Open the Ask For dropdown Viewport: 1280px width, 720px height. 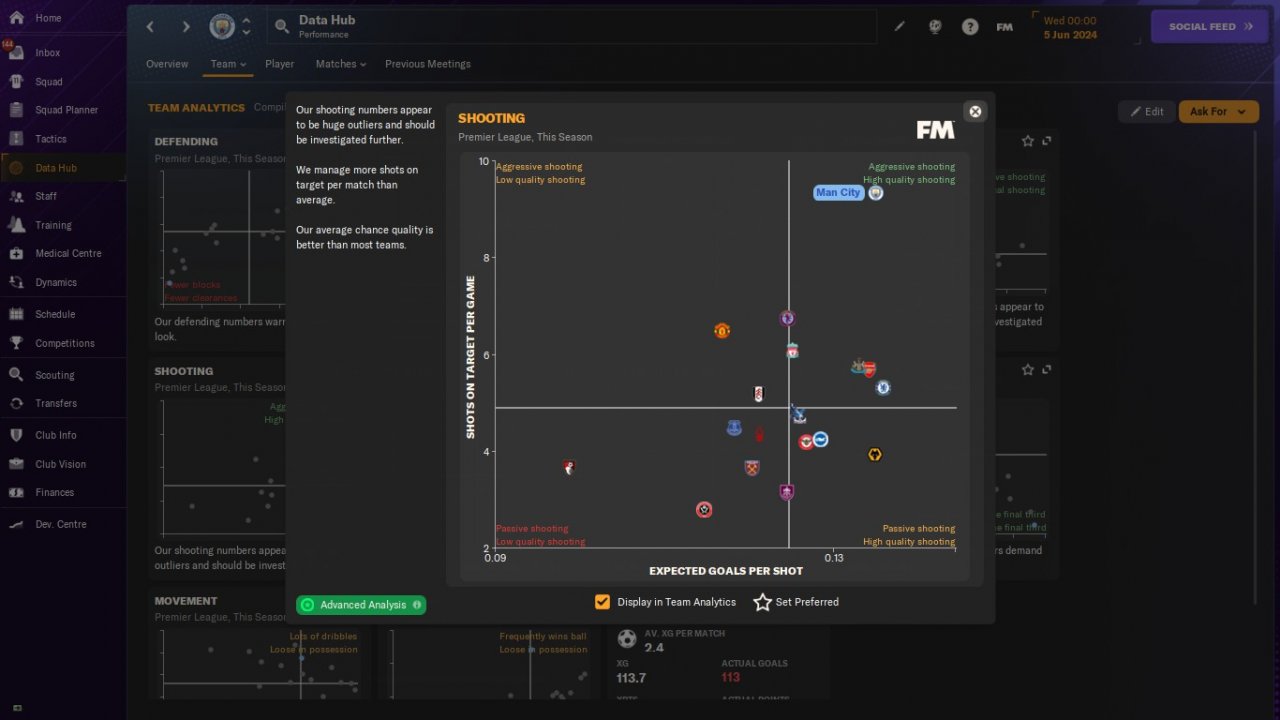[x=1219, y=112]
